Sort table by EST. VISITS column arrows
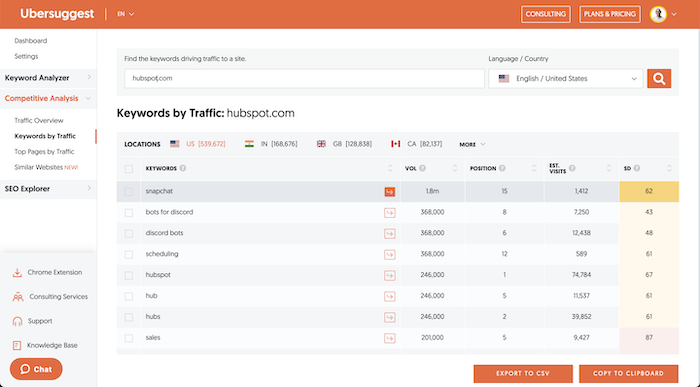700x387 pixels. click(x=609, y=168)
